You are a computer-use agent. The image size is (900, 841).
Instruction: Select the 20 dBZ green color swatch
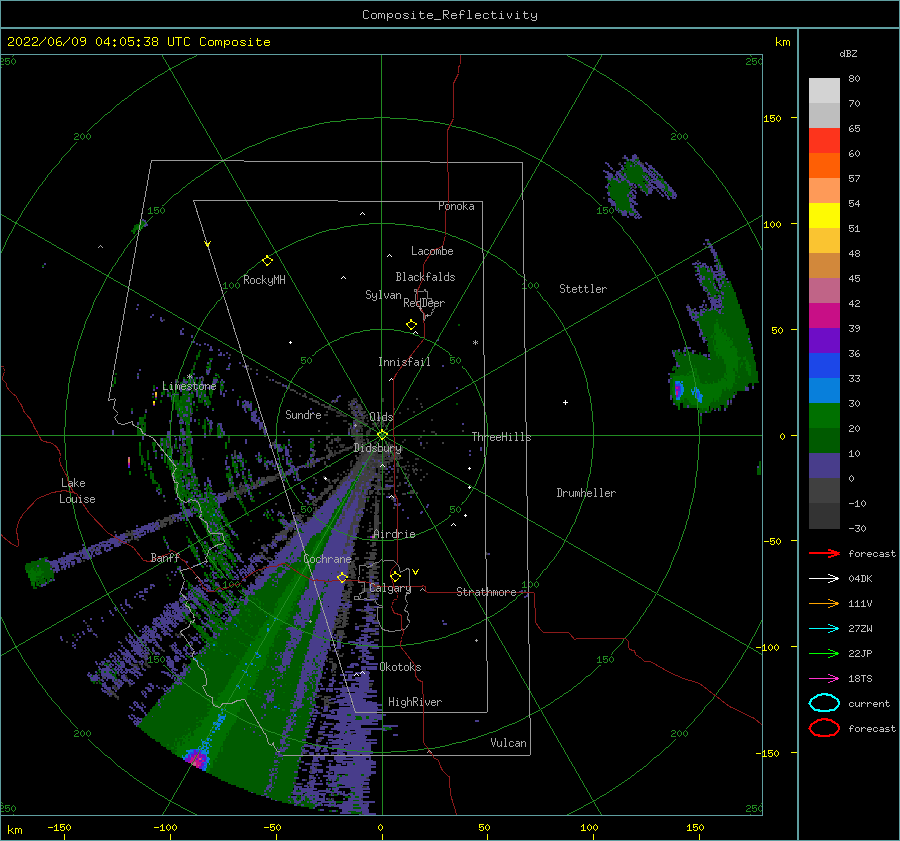click(x=824, y=416)
